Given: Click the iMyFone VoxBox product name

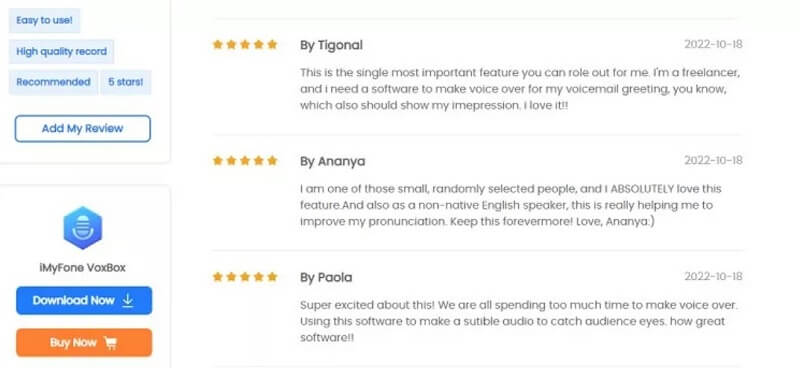Looking at the screenshot, I should click(83, 268).
